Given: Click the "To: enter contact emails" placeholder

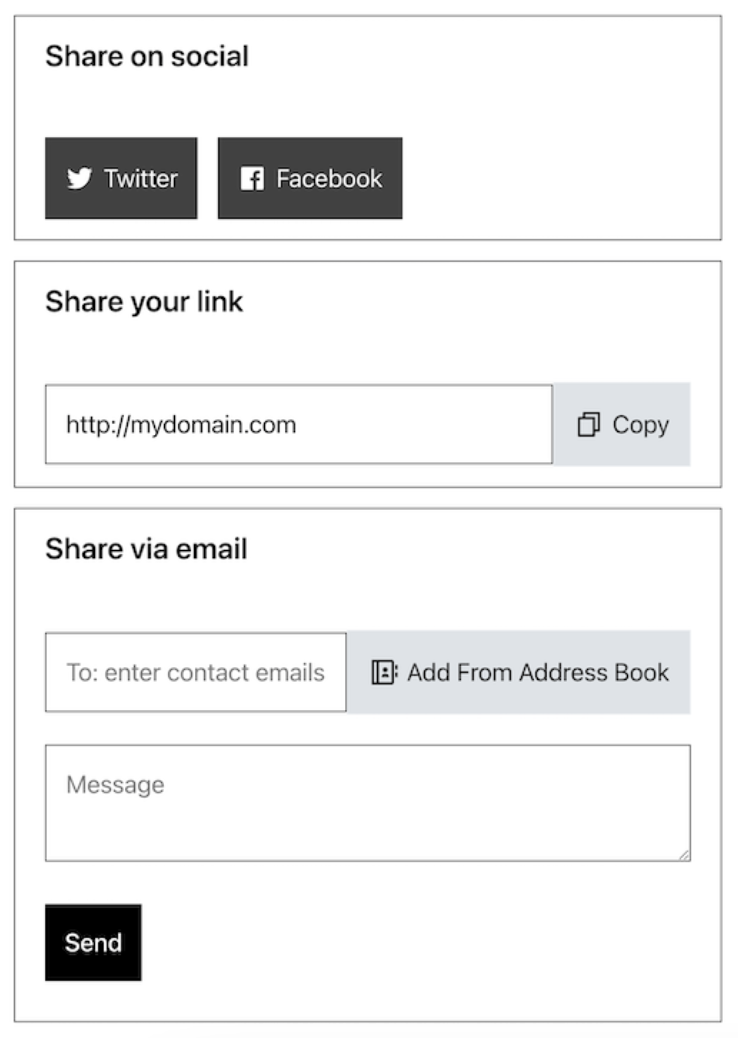Looking at the screenshot, I should (x=196, y=672).
